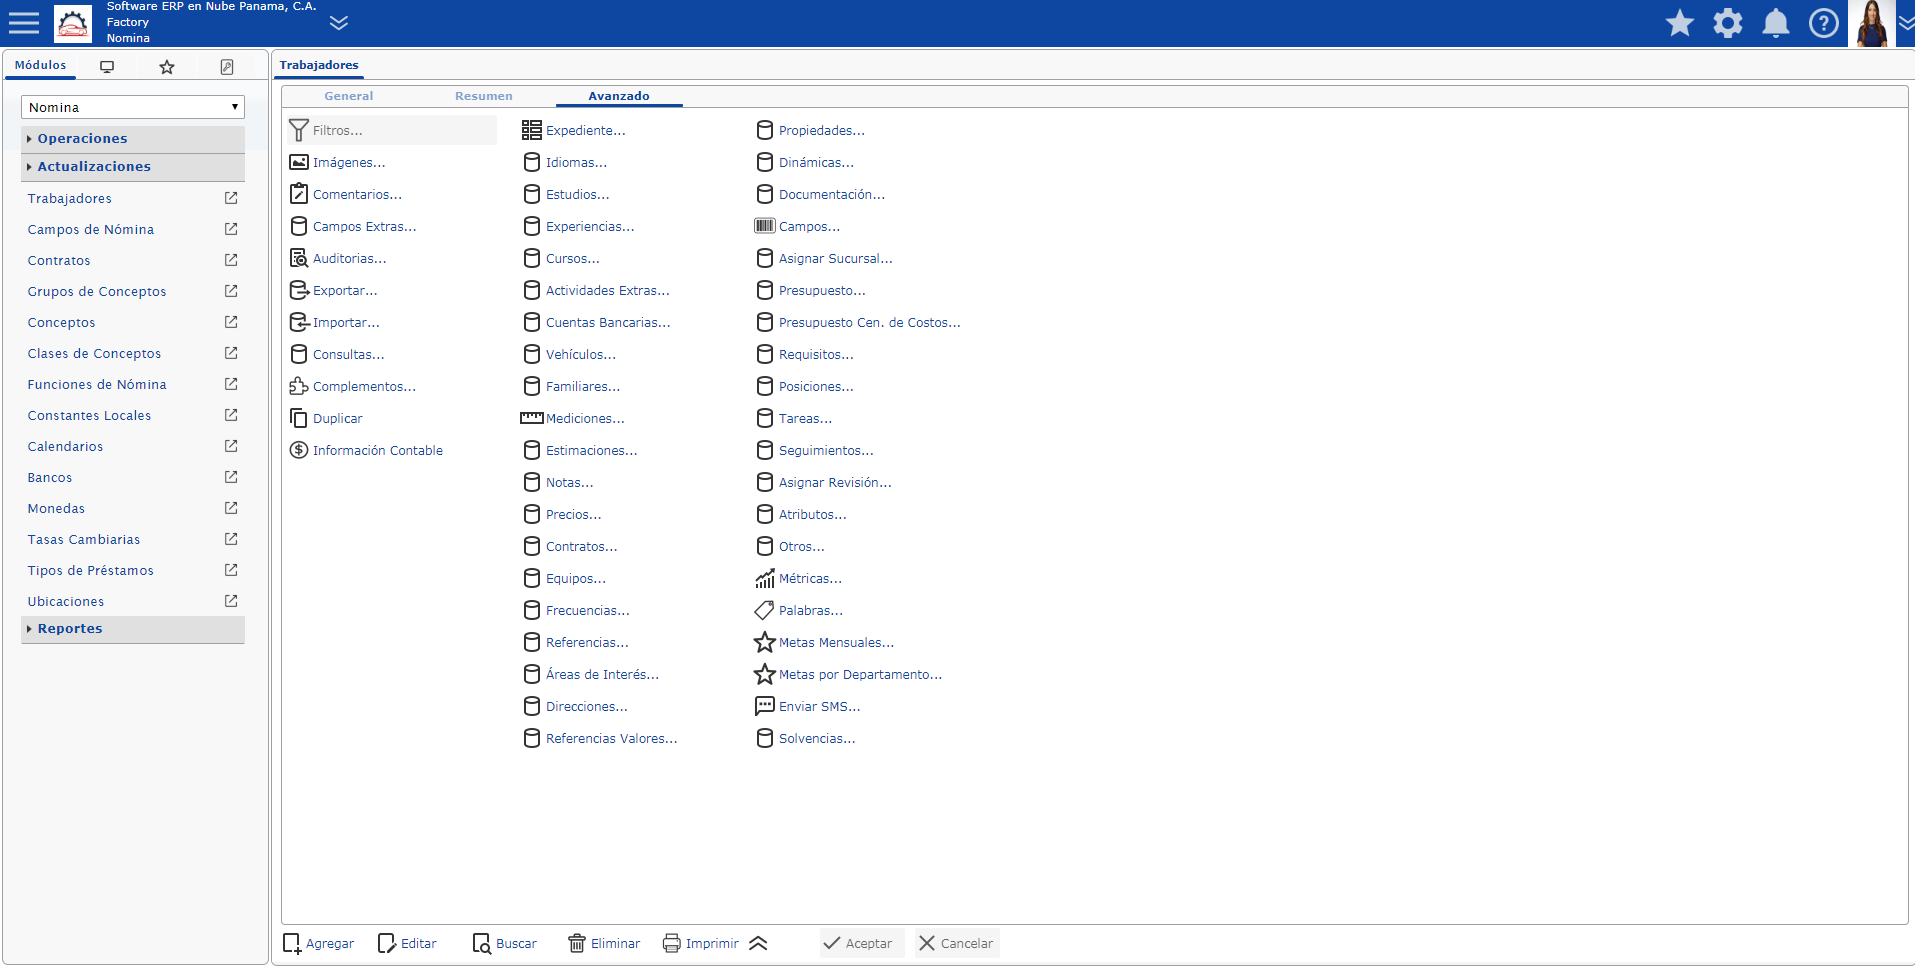
Task: Open Complementos puzzle option
Action: click(x=352, y=386)
